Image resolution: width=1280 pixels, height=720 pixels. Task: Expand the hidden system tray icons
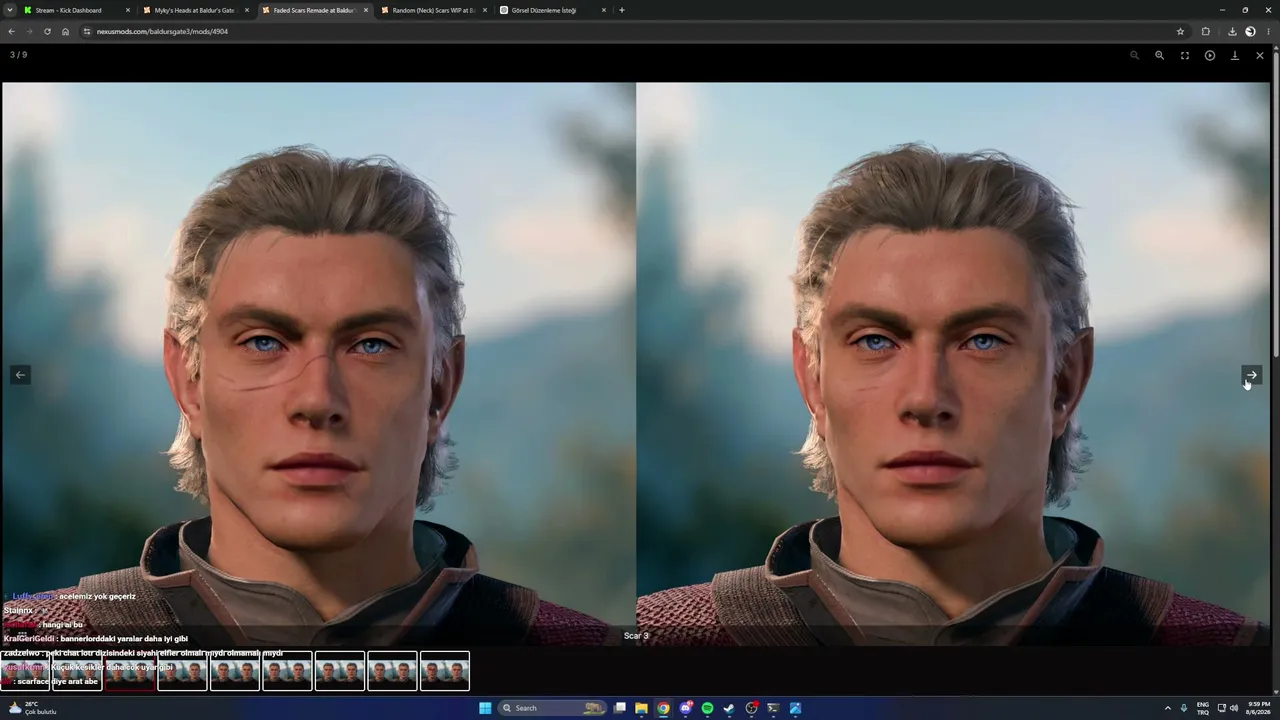(1167, 708)
